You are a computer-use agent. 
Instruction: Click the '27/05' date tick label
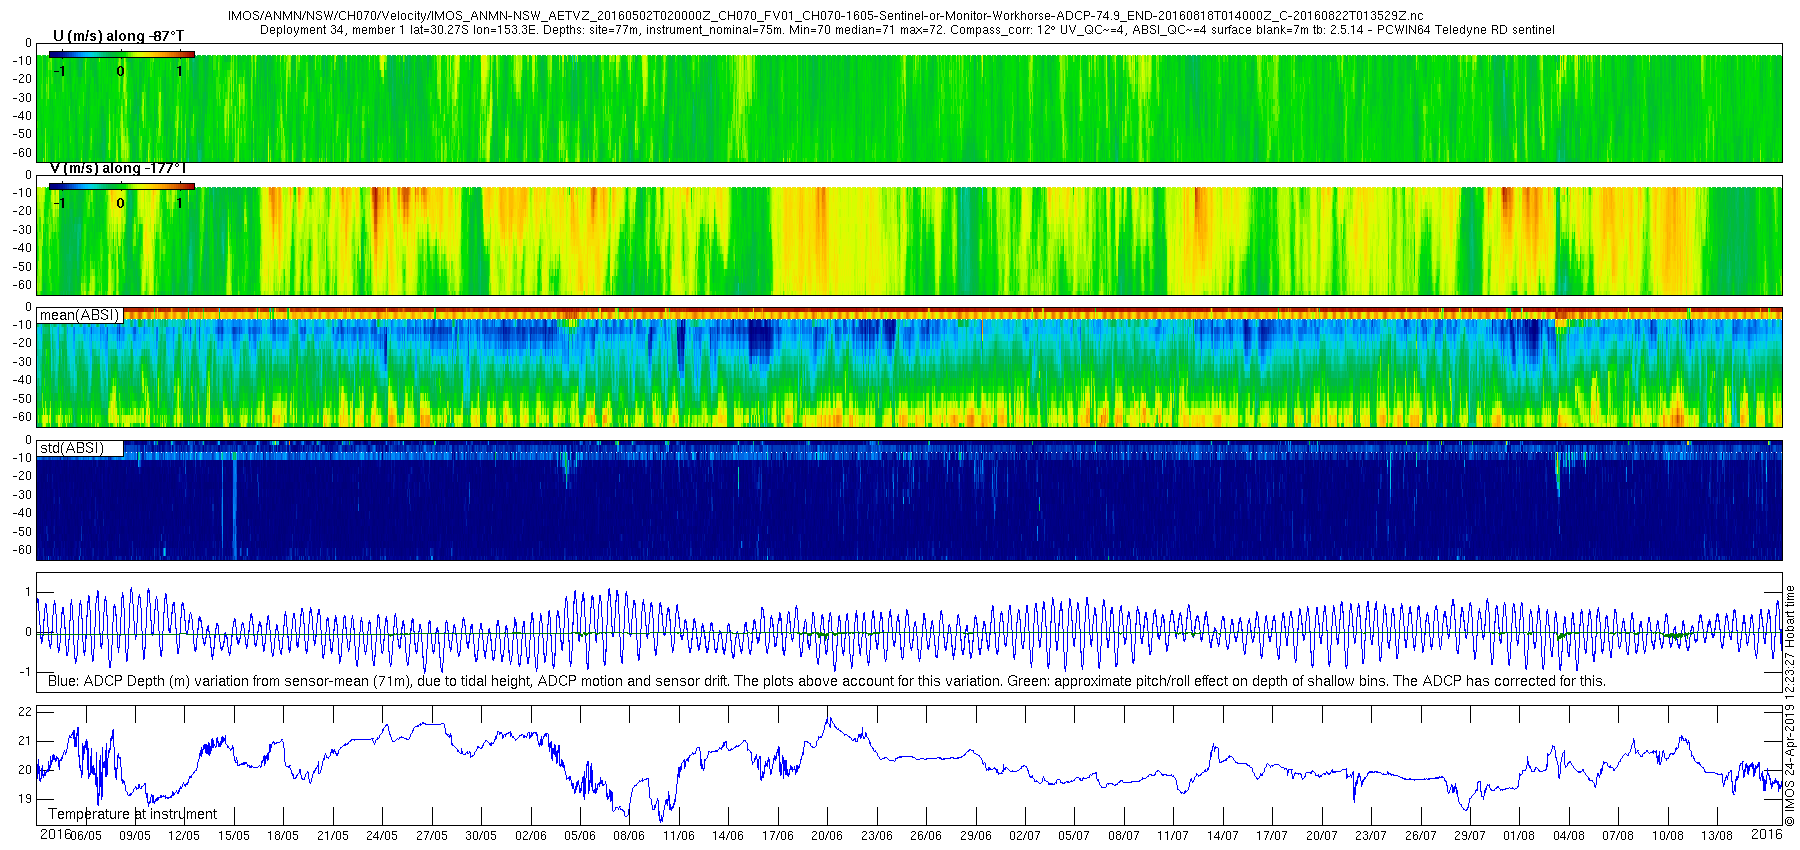coord(432,836)
